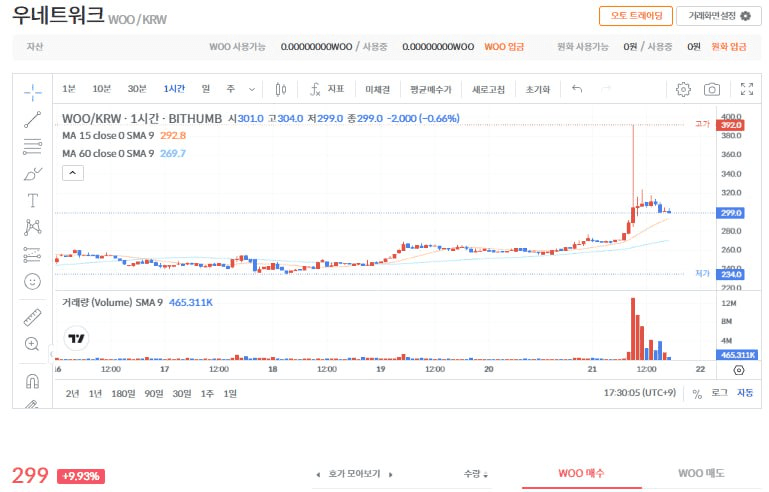The height and width of the screenshot is (492, 769).
Task: Open the emoji icons tool
Action: click(33, 282)
